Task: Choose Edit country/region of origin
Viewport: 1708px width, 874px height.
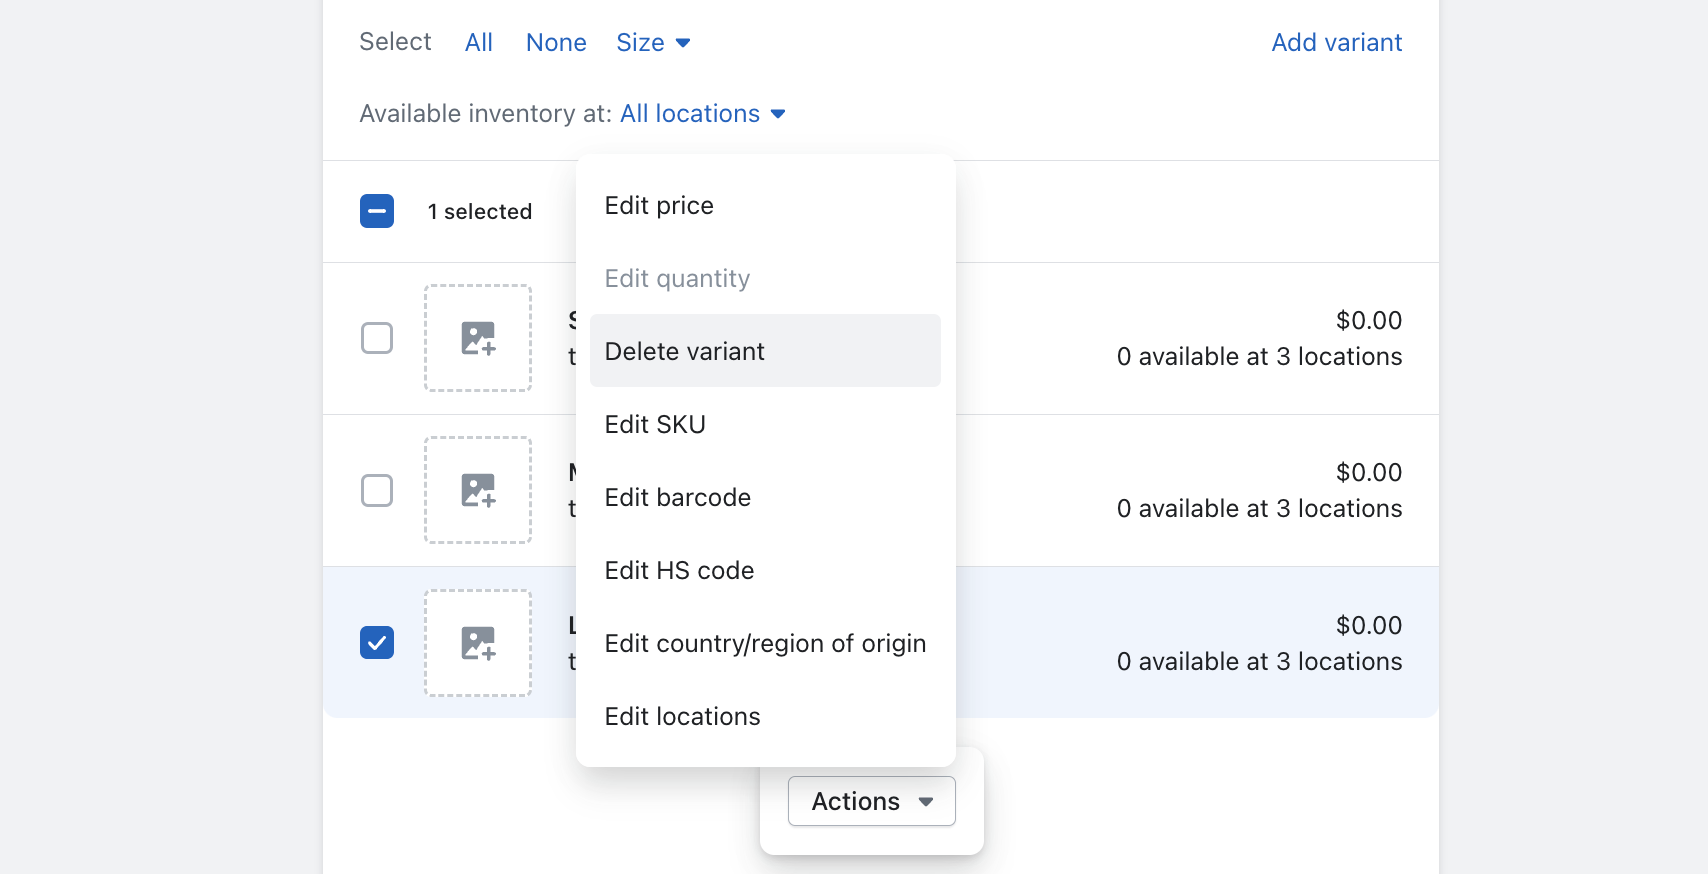Action: point(765,644)
